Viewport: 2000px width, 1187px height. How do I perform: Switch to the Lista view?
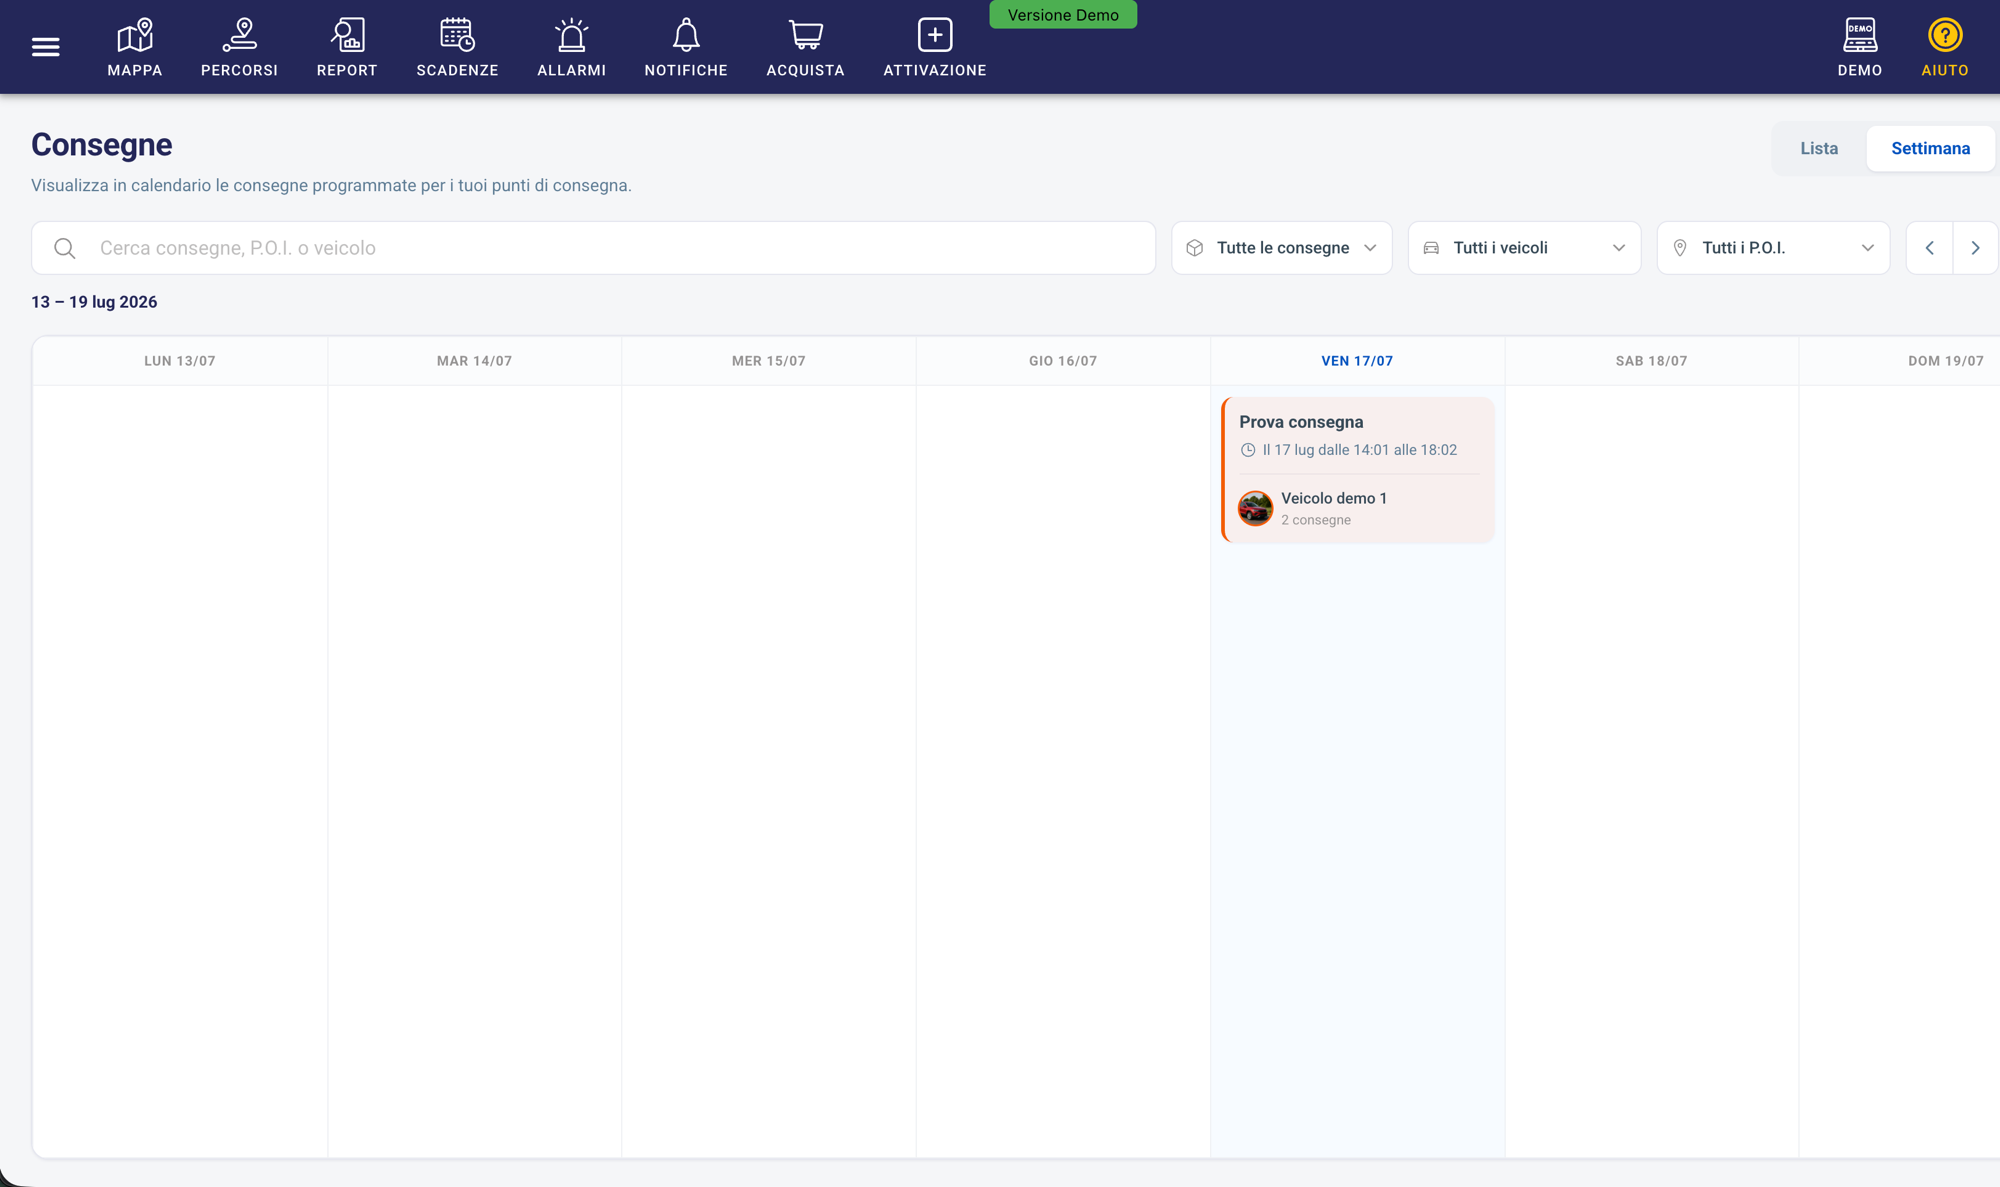1819,148
